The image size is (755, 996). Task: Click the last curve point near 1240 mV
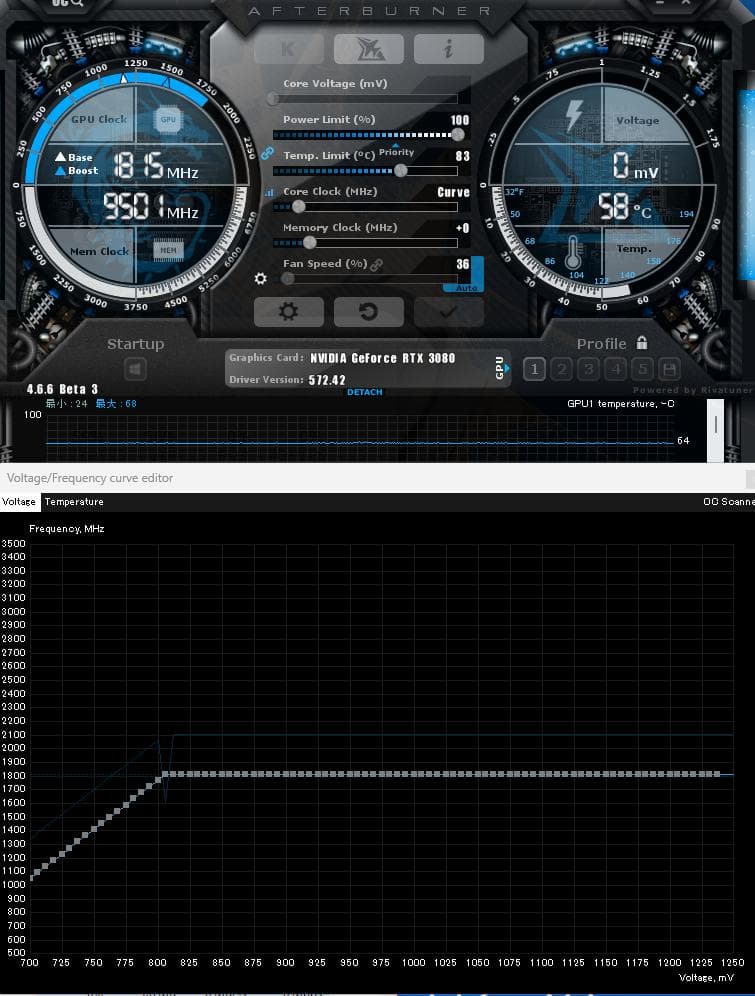coord(718,774)
